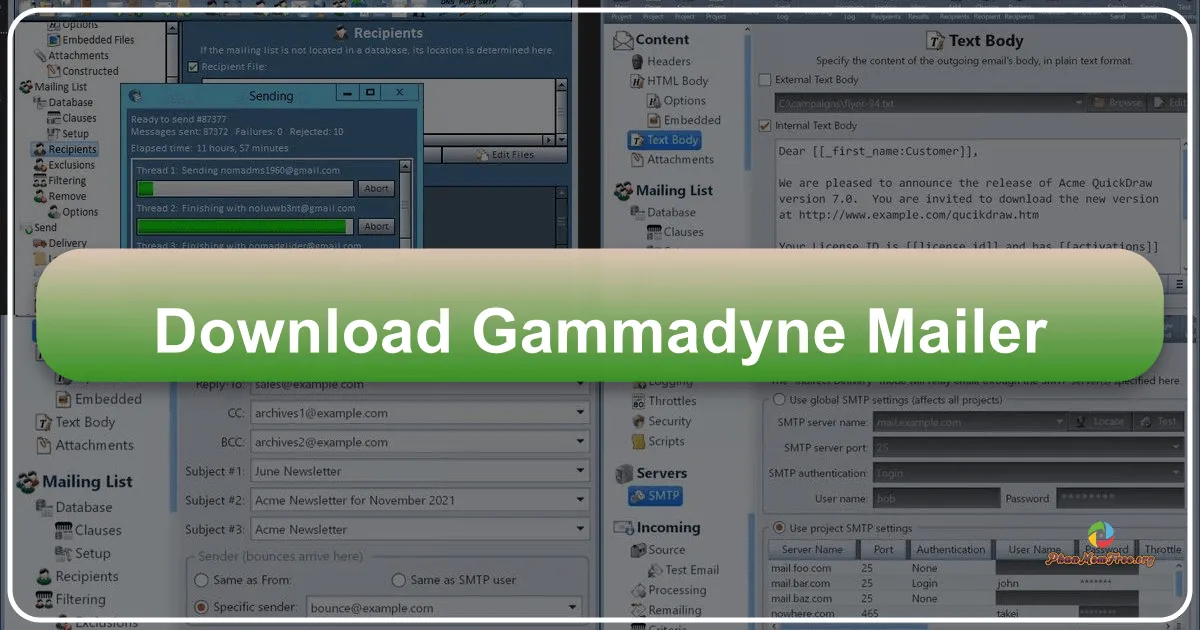Open the CC address dropdown
1200x630 pixels.
pyautogui.click(x=580, y=412)
